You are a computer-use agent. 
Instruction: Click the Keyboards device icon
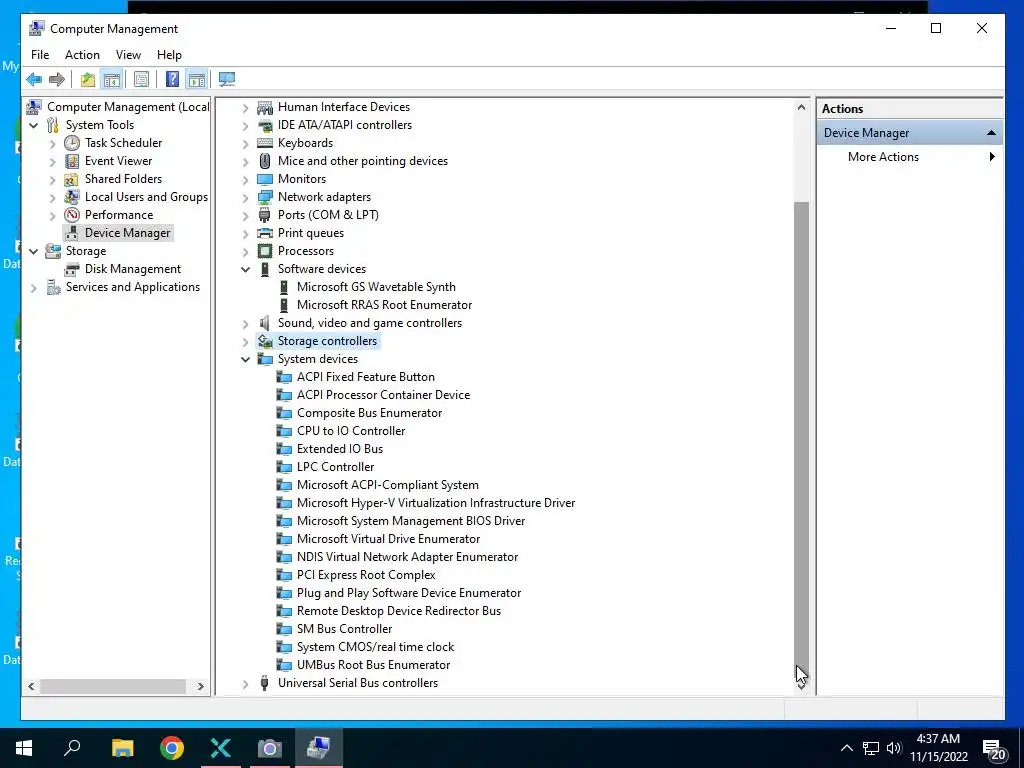tap(264, 143)
